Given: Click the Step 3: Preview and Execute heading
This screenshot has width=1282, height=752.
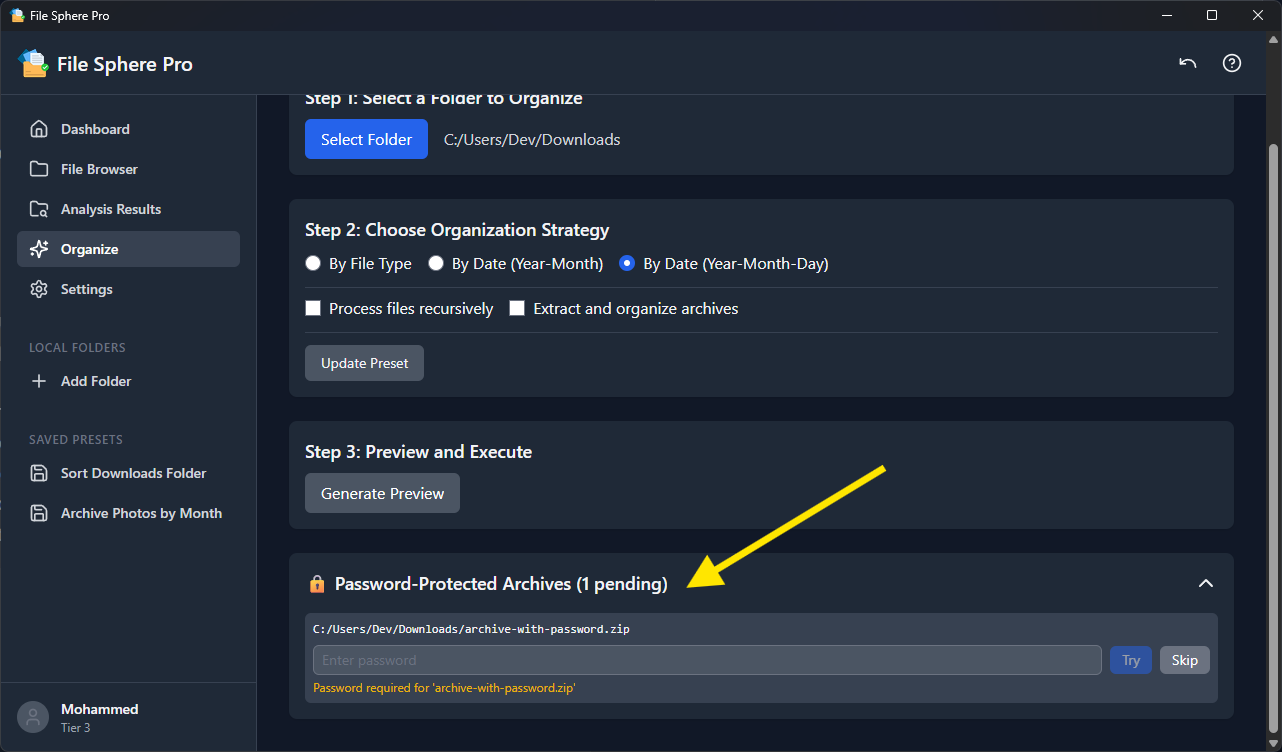Looking at the screenshot, I should pyautogui.click(x=418, y=452).
